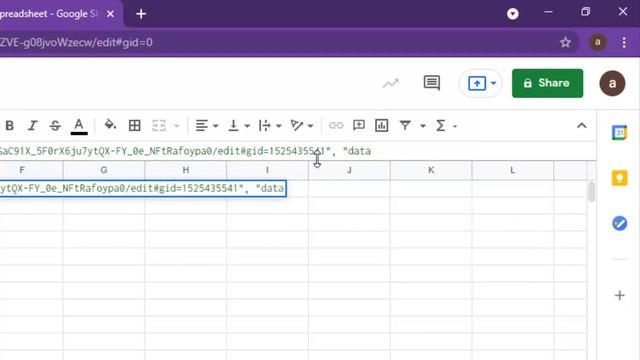Viewport: 640px width, 360px height.
Task: Select column H header
Action: click(186, 170)
